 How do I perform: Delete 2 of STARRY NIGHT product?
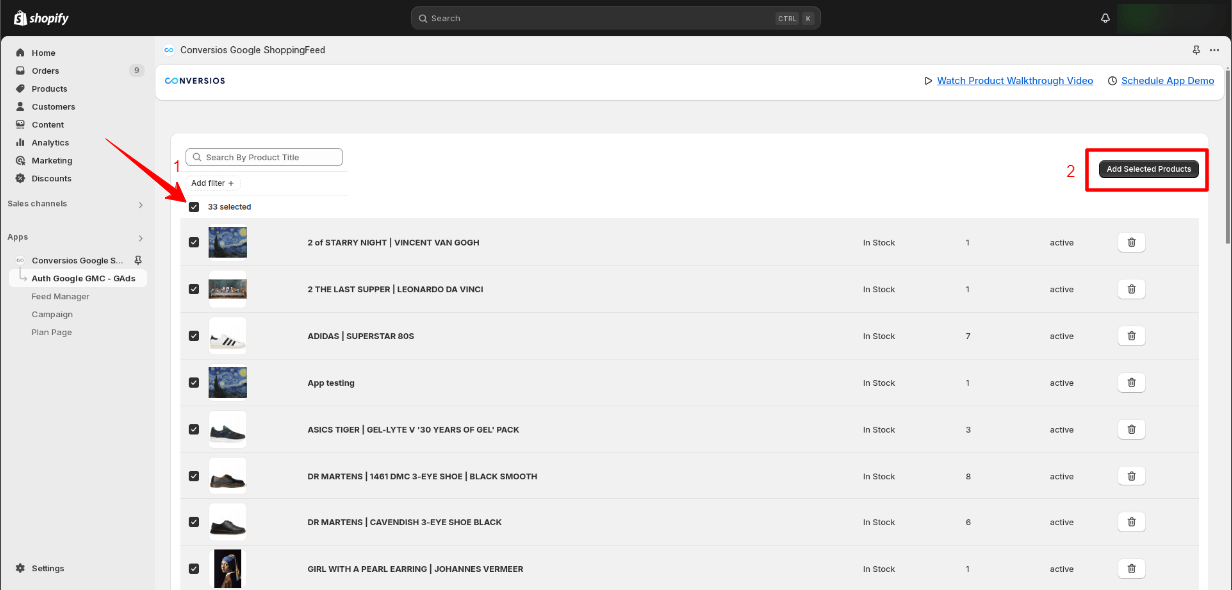point(1131,242)
